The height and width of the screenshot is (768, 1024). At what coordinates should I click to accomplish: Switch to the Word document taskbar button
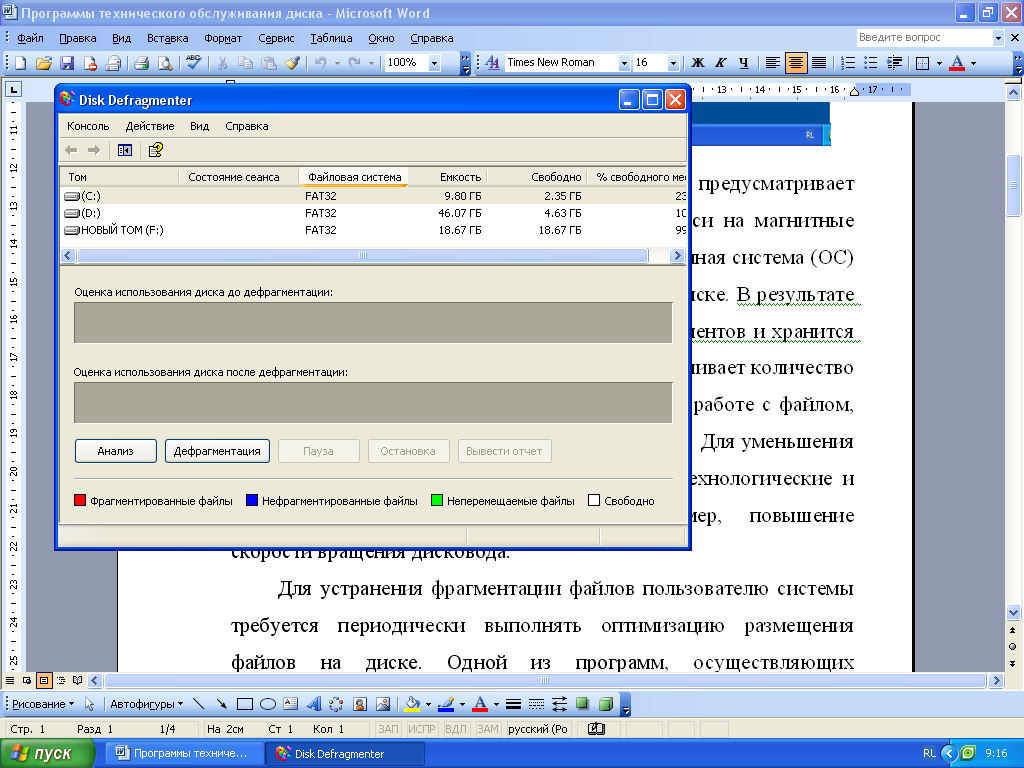pos(184,753)
